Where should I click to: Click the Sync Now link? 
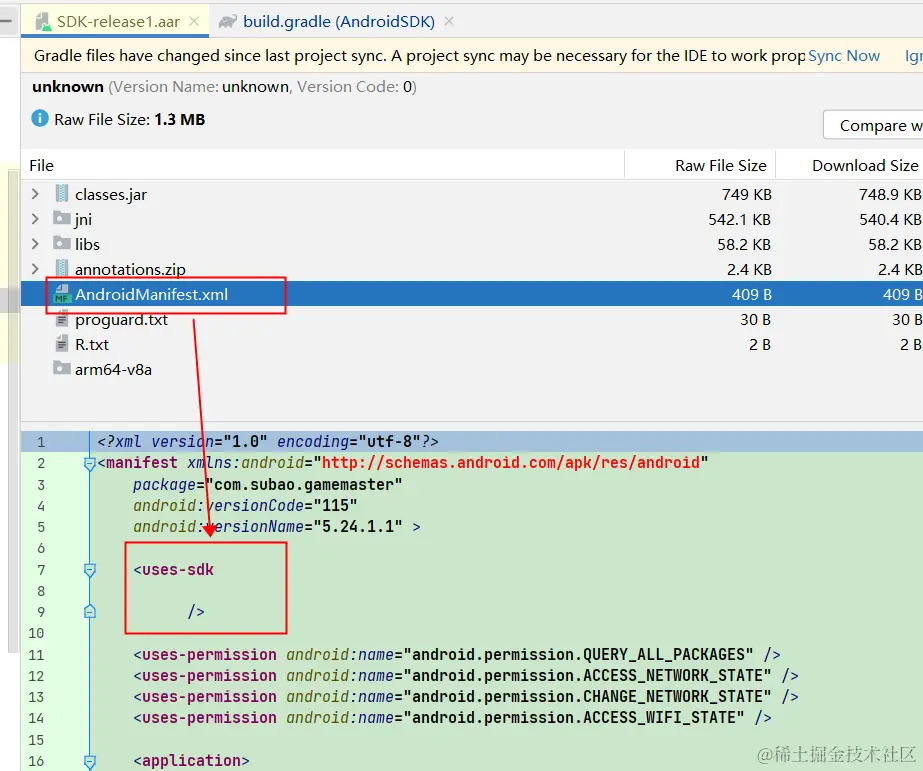(844, 56)
